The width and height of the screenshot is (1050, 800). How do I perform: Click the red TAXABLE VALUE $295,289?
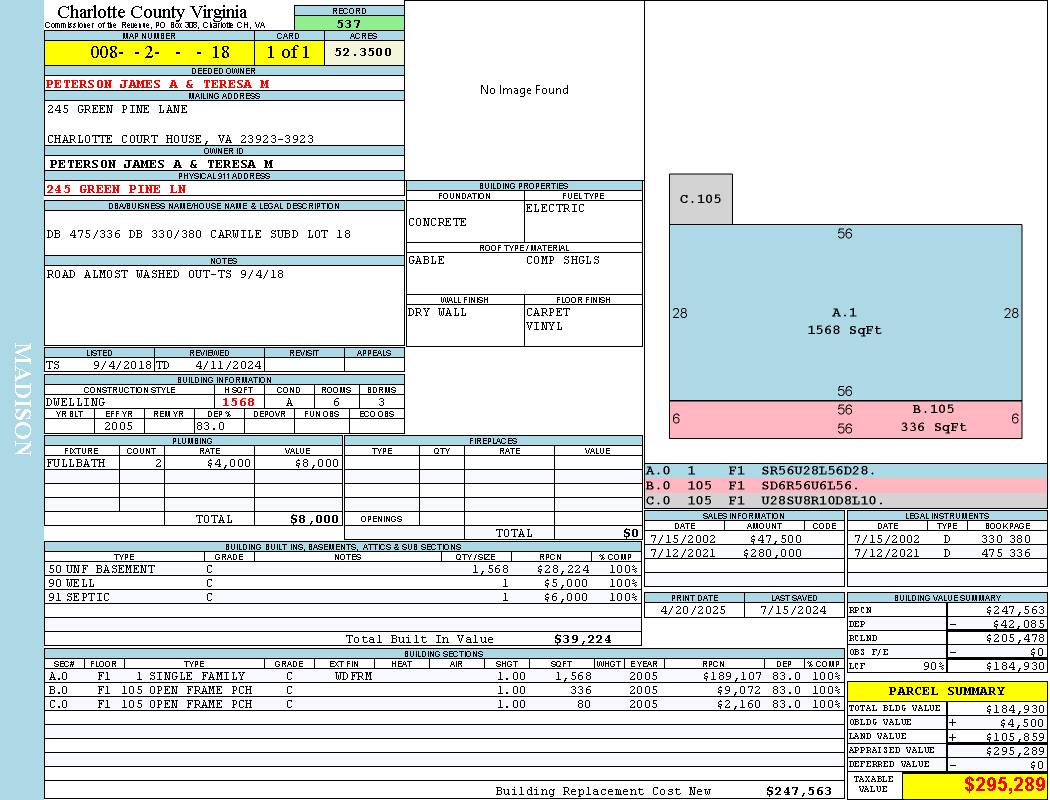click(x=1005, y=784)
